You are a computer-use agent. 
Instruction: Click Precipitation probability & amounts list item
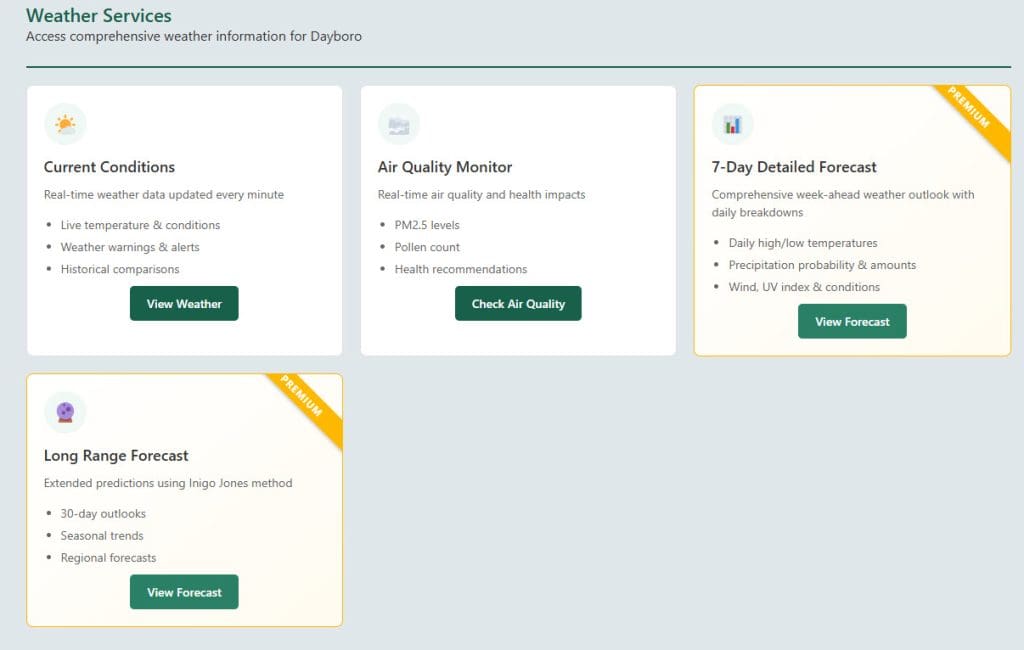(x=822, y=265)
